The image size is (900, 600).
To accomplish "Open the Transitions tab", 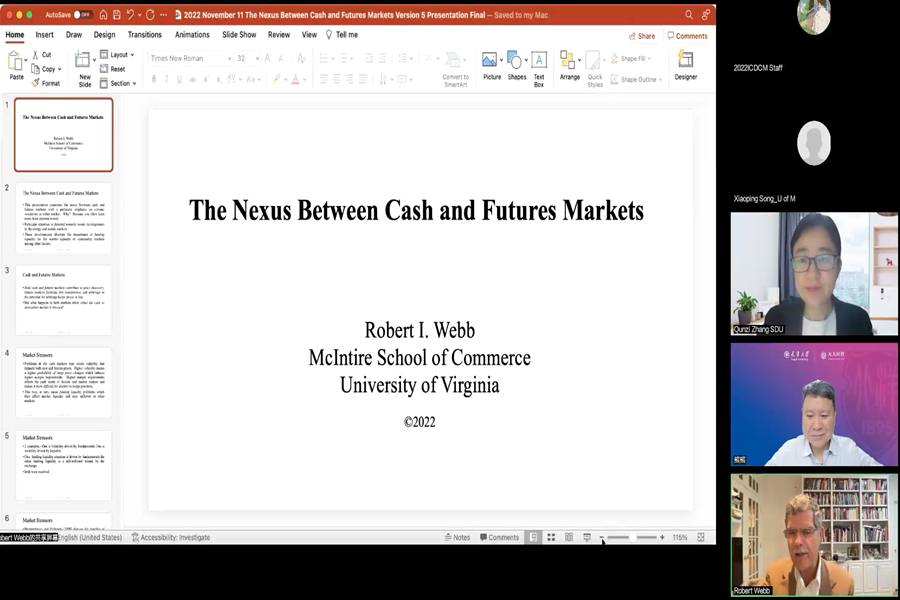I will coord(145,34).
